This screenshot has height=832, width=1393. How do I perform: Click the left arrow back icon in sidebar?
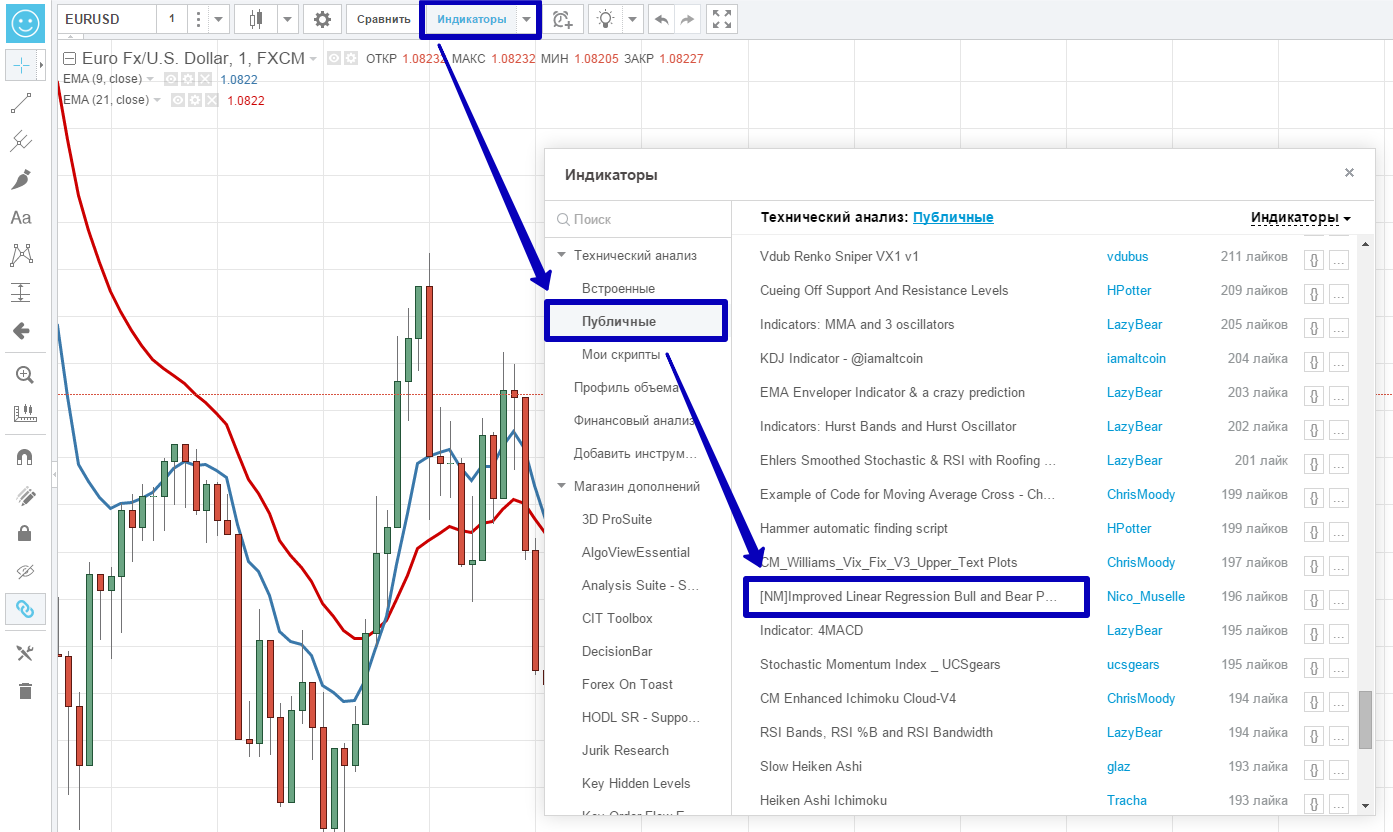pyautogui.click(x=22, y=331)
